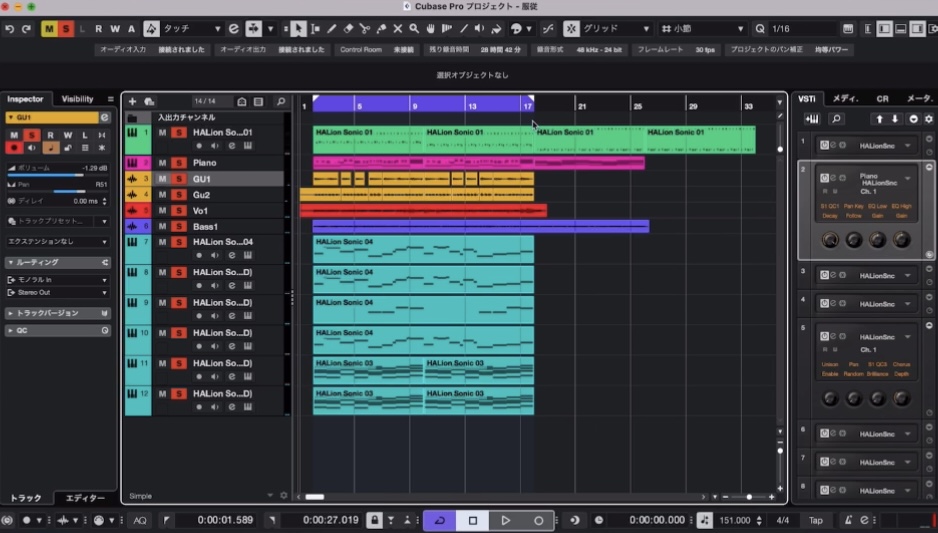938x533 pixels.
Task: Click transport Play button
Action: [x=505, y=520]
